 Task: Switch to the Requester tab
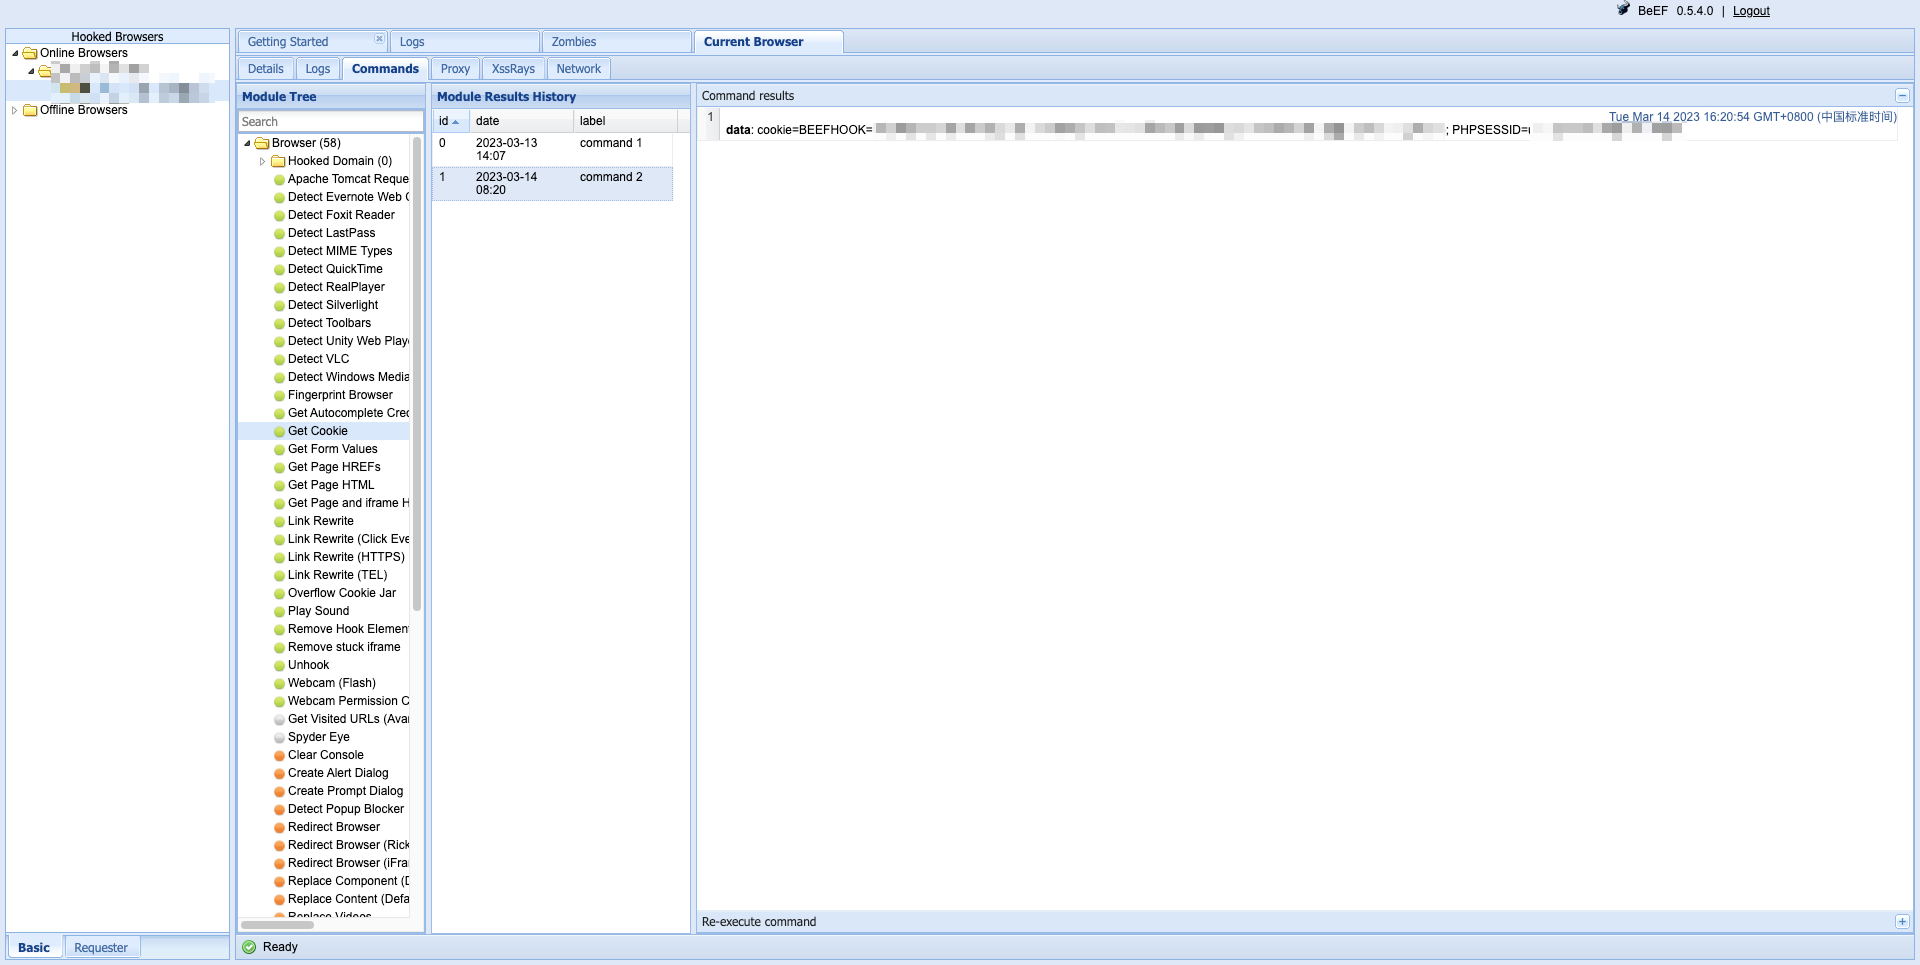tap(101, 948)
